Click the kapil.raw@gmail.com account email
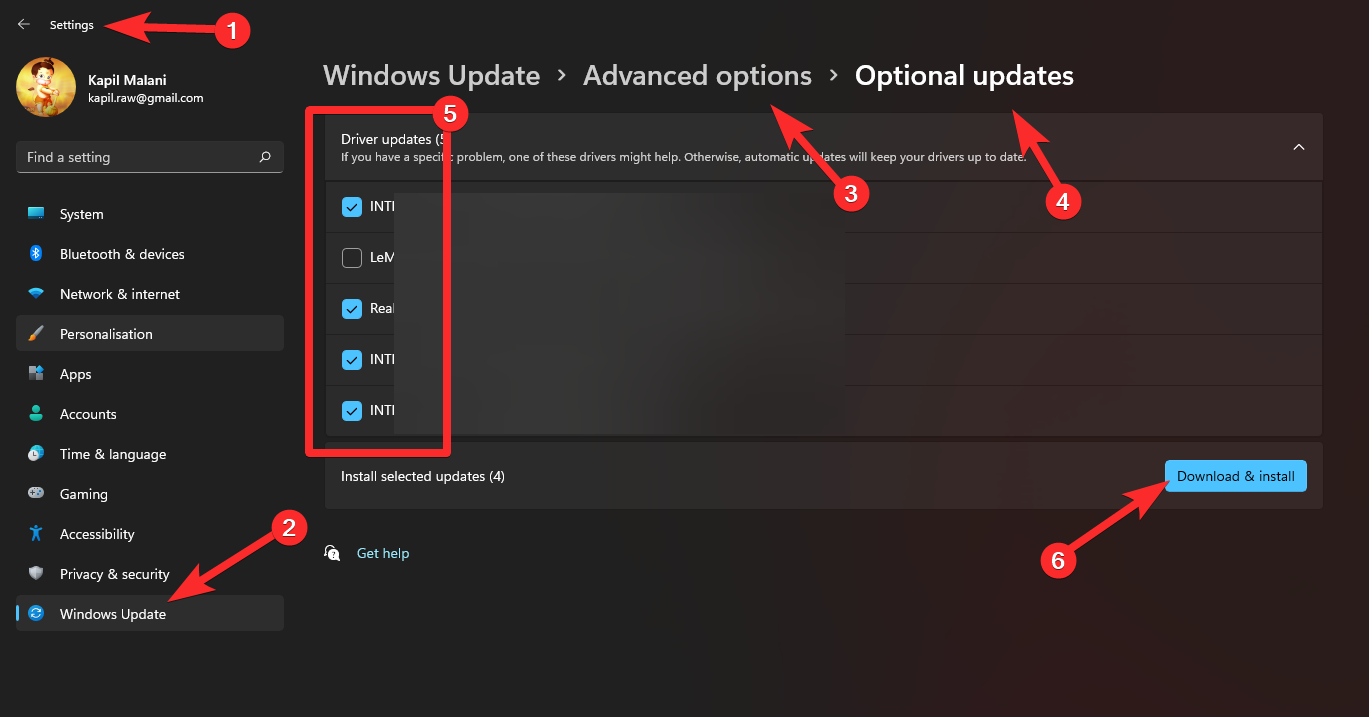This screenshot has height=717, width=1369. [x=146, y=98]
